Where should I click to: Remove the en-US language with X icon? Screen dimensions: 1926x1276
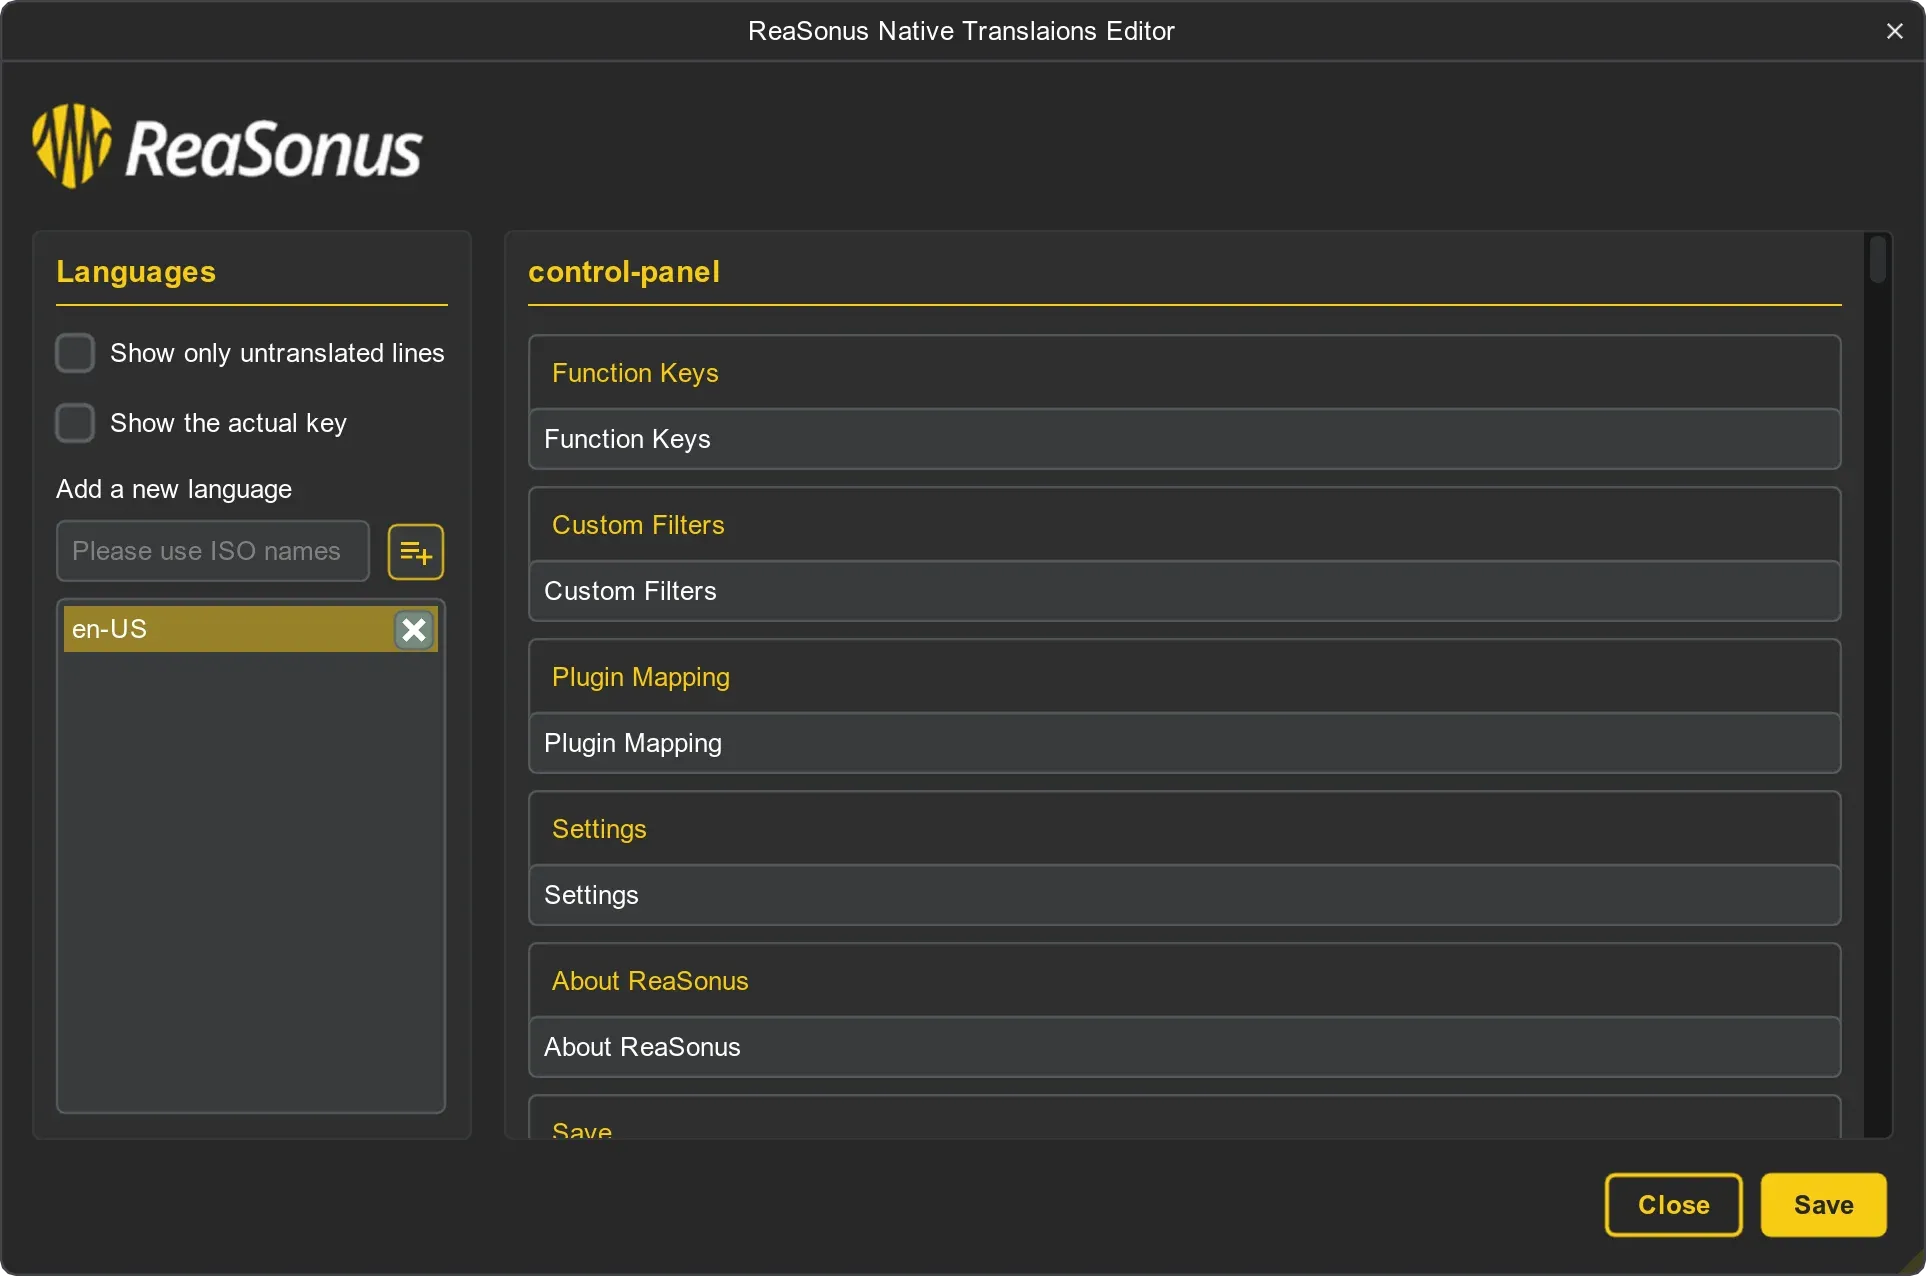pyautogui.click(x=413, y=629)
